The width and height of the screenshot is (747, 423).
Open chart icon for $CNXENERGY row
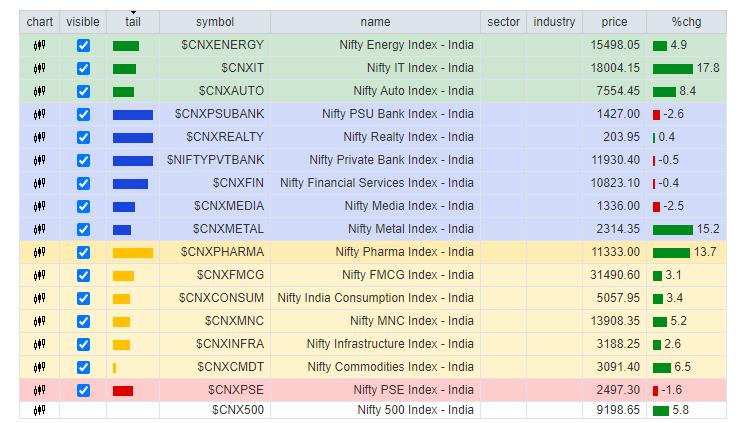(39, 46)
